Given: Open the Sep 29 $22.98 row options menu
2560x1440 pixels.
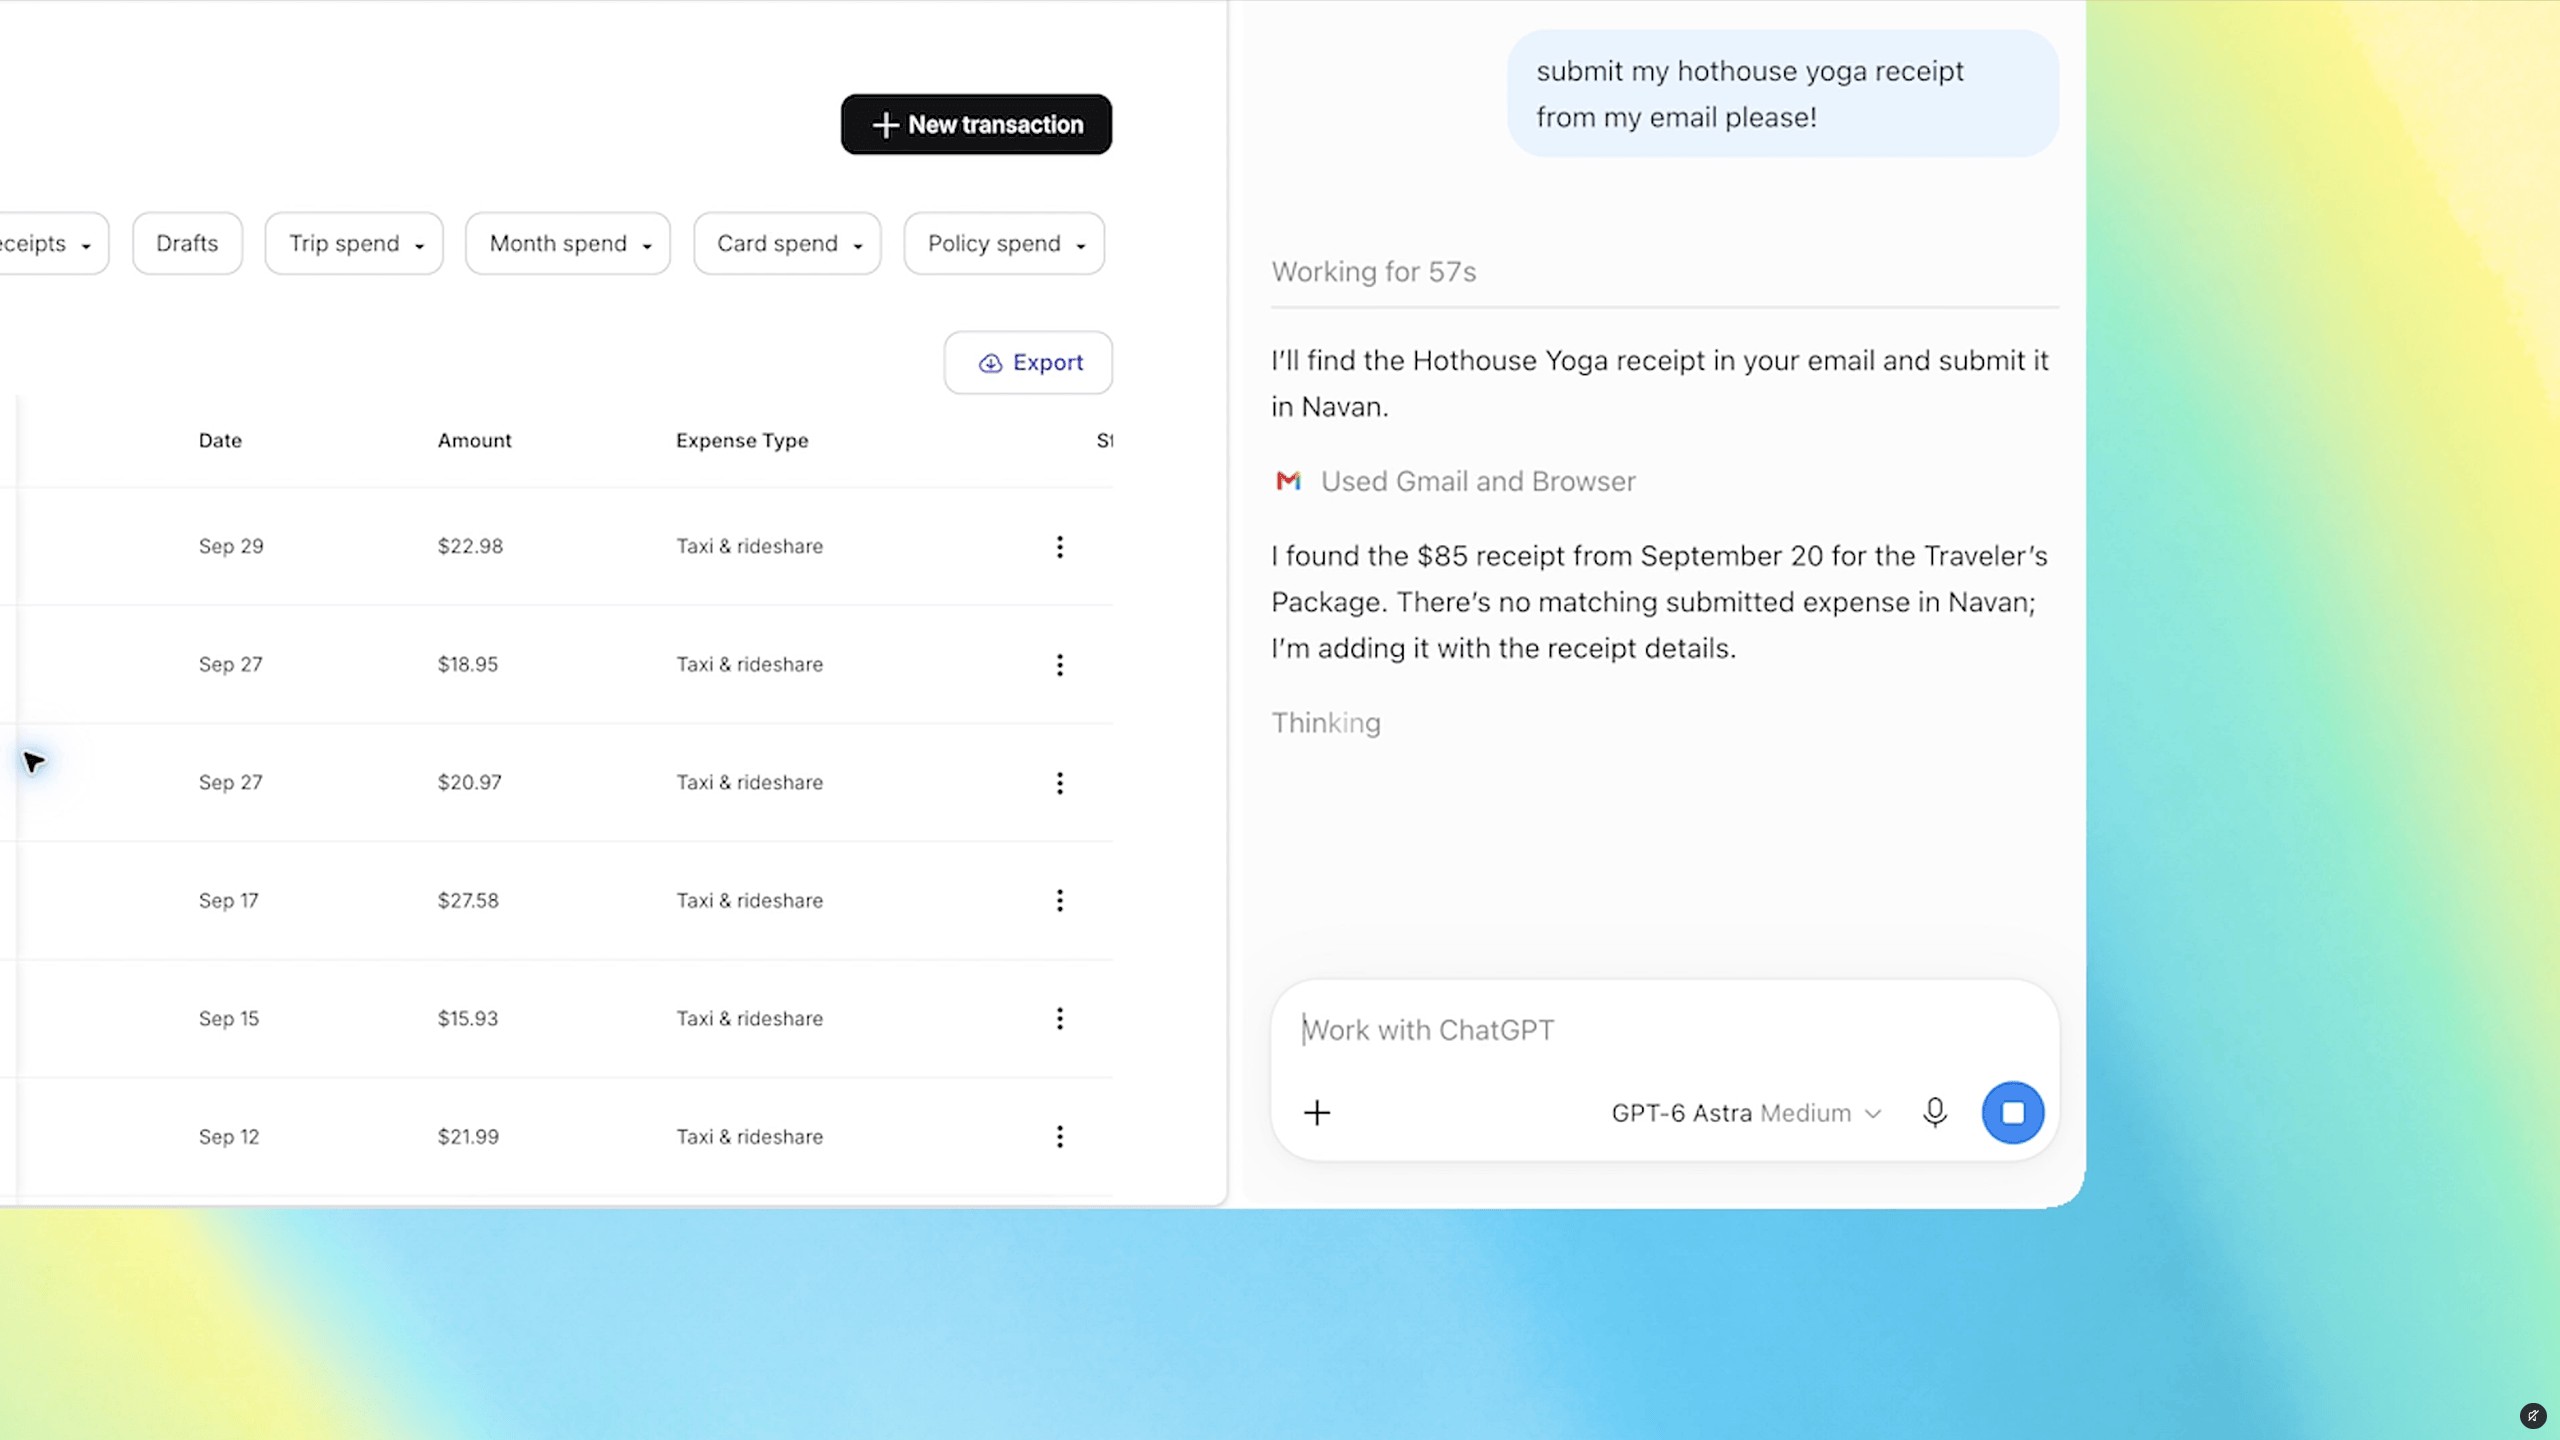Looking at the screenshot, I should (x=1059, y=546).
